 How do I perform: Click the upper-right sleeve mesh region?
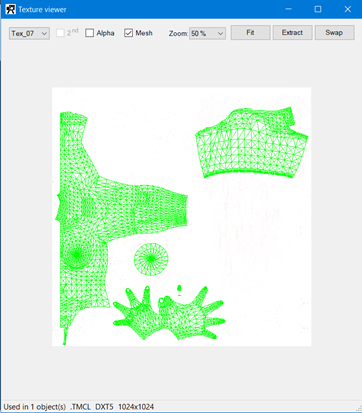[x=252, y=142]
